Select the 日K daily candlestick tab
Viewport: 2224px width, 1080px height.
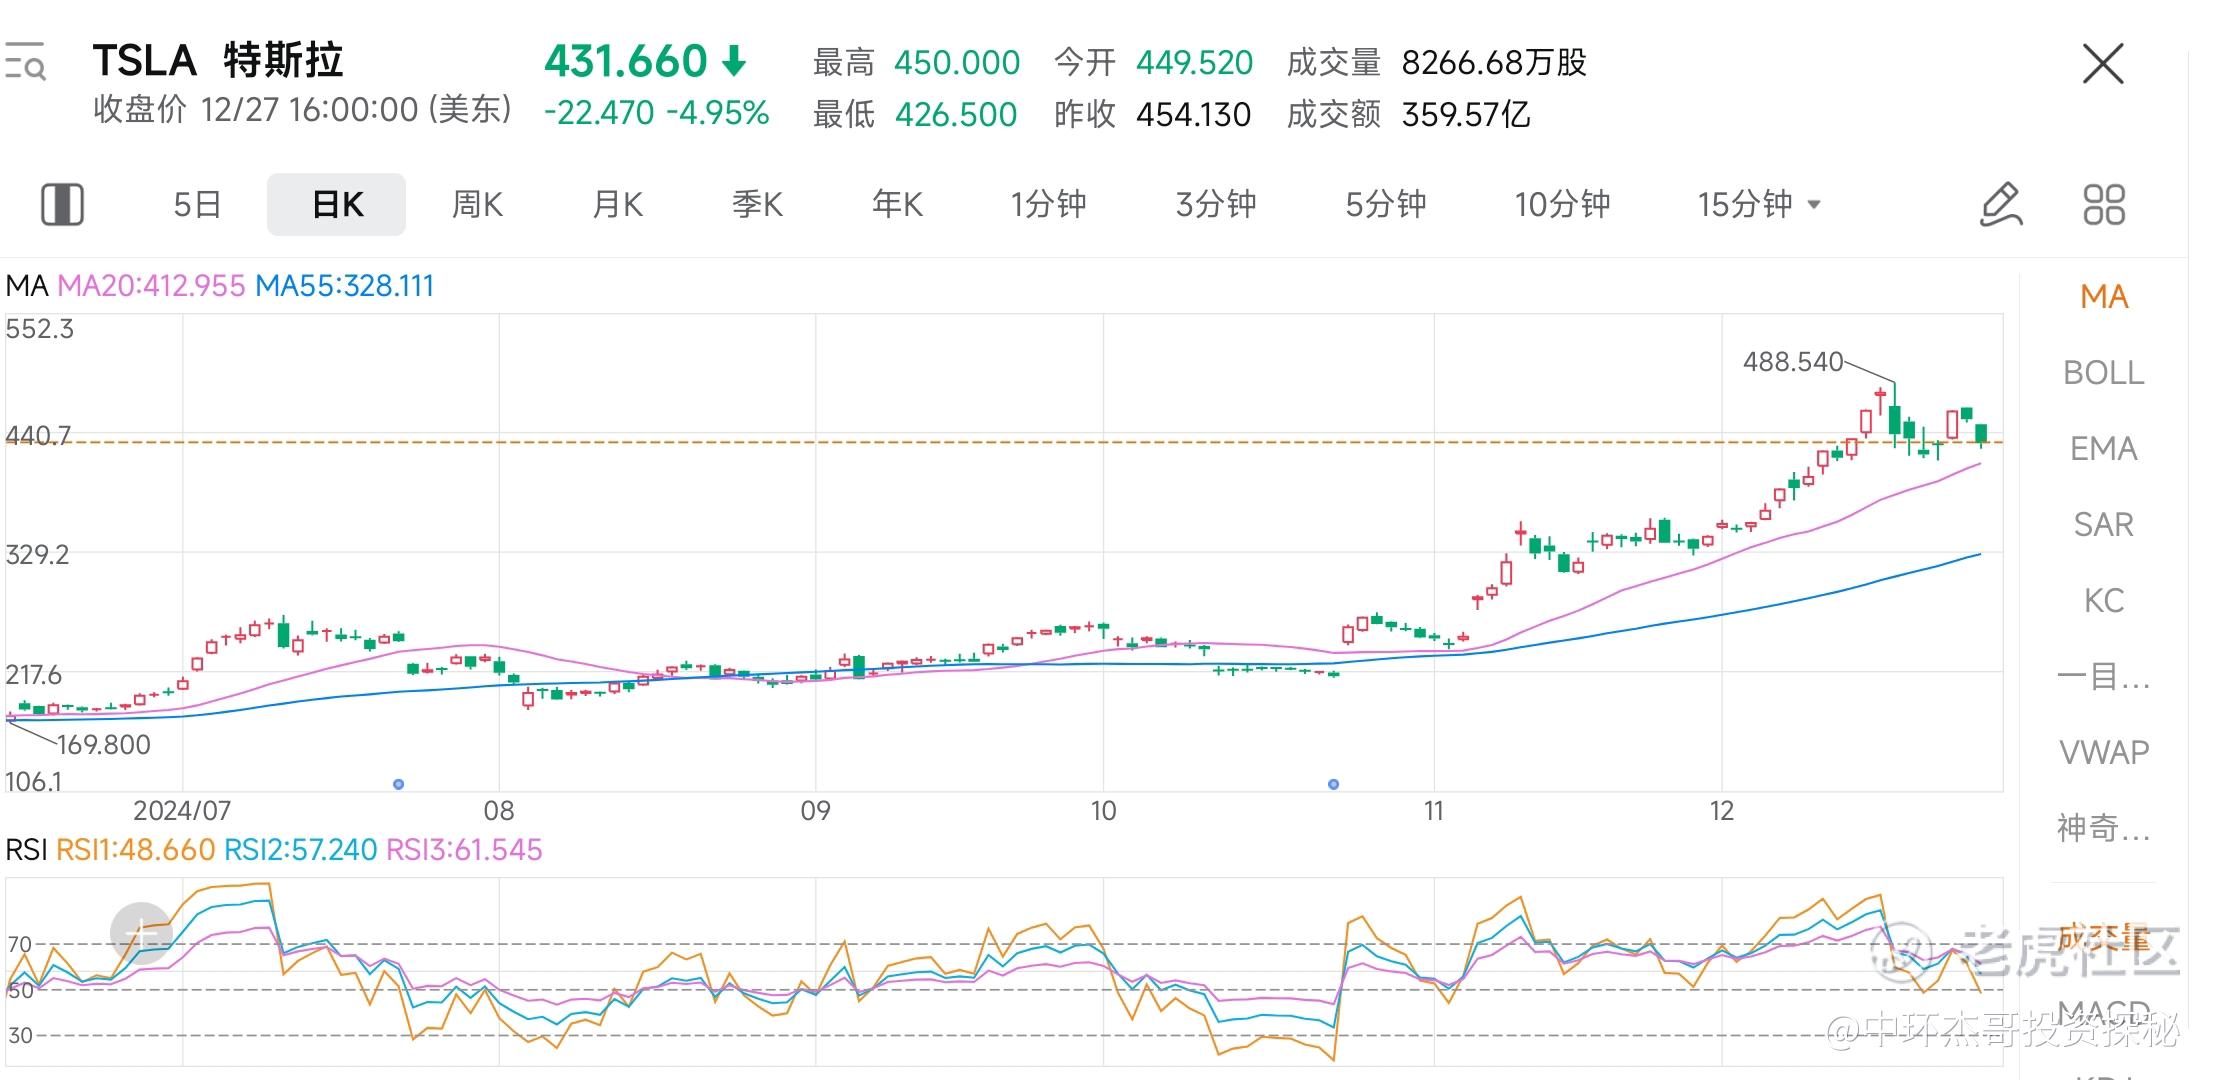(337, 204)
